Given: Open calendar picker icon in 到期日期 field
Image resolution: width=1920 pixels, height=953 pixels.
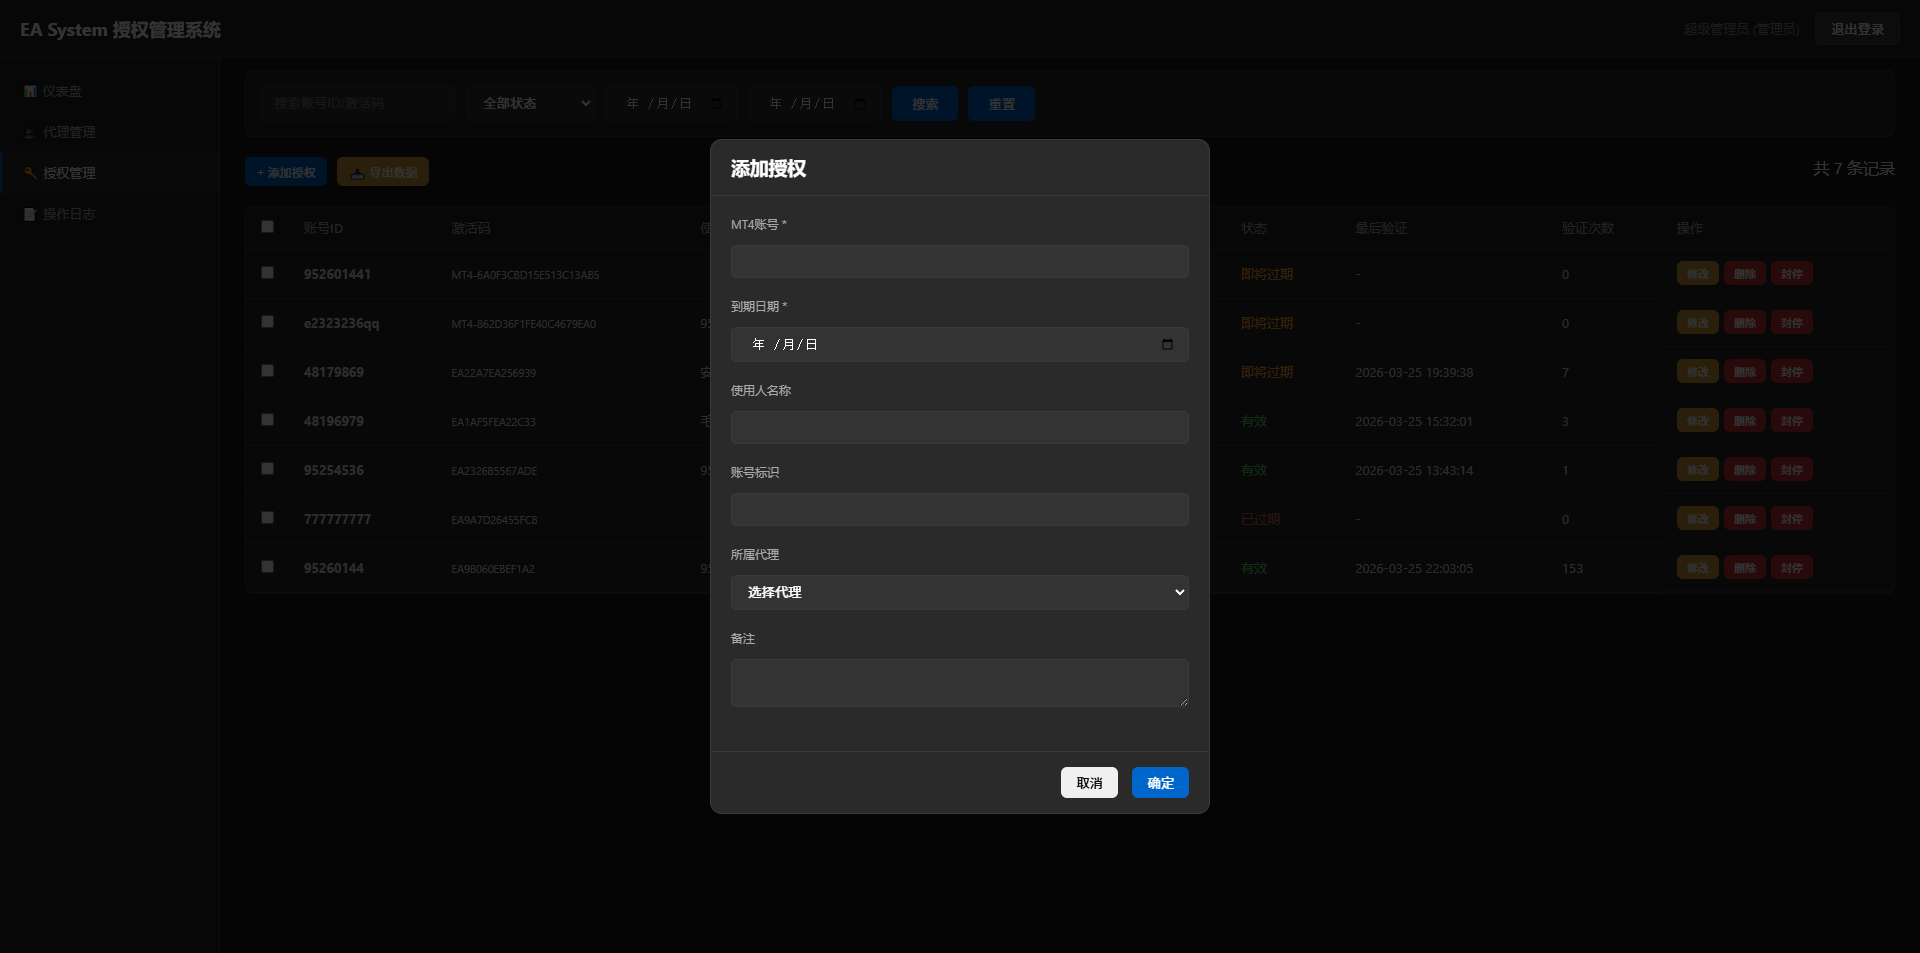Looking at the screenshot, I should tap(1167, 345).
